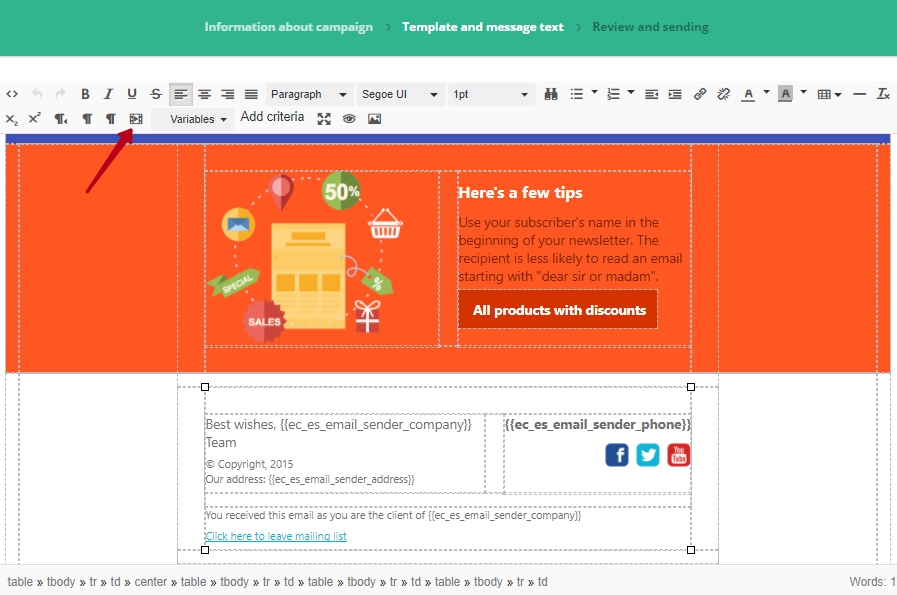Click the fullscreen icon in toolbar
This screenshot has width=897, height=595.
(324, 119)
